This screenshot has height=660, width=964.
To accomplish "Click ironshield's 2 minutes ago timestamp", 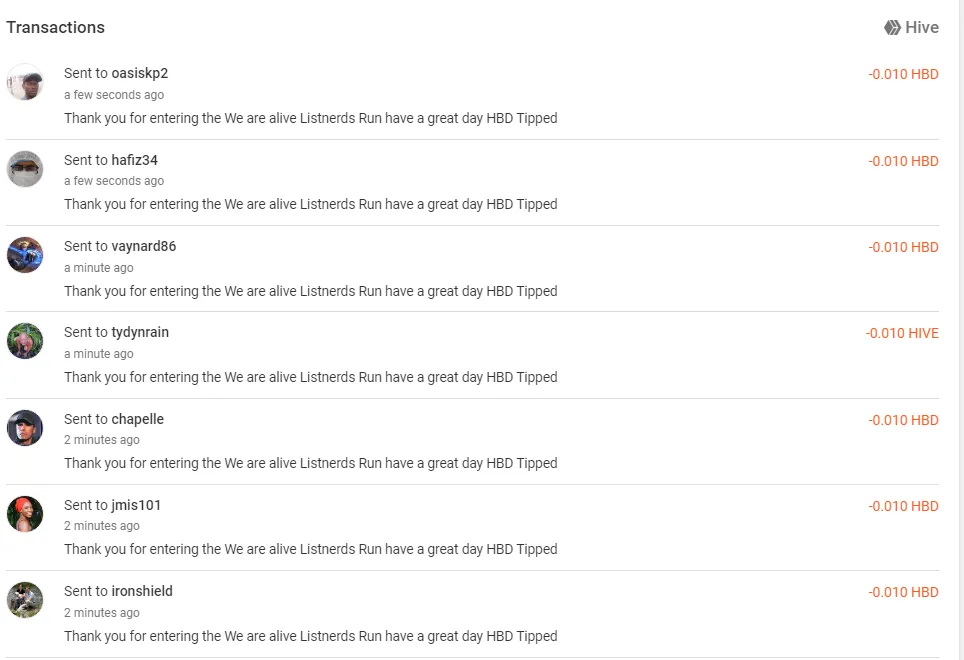I will [x=101, y=613].
